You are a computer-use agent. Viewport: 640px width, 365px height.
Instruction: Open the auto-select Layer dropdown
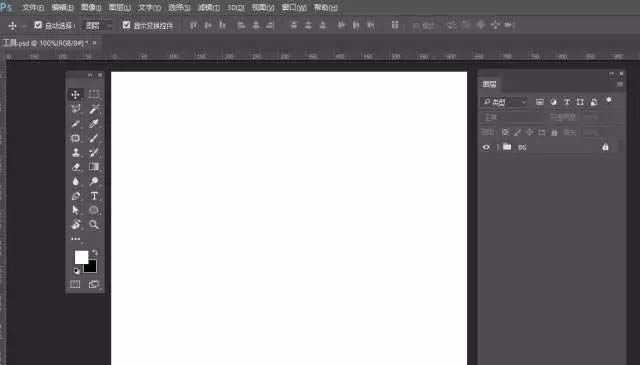[x=98, y=26]
